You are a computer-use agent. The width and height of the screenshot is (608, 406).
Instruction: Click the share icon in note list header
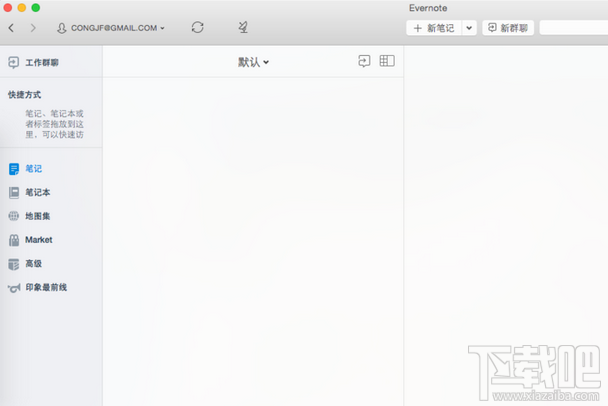click(364, 61)
